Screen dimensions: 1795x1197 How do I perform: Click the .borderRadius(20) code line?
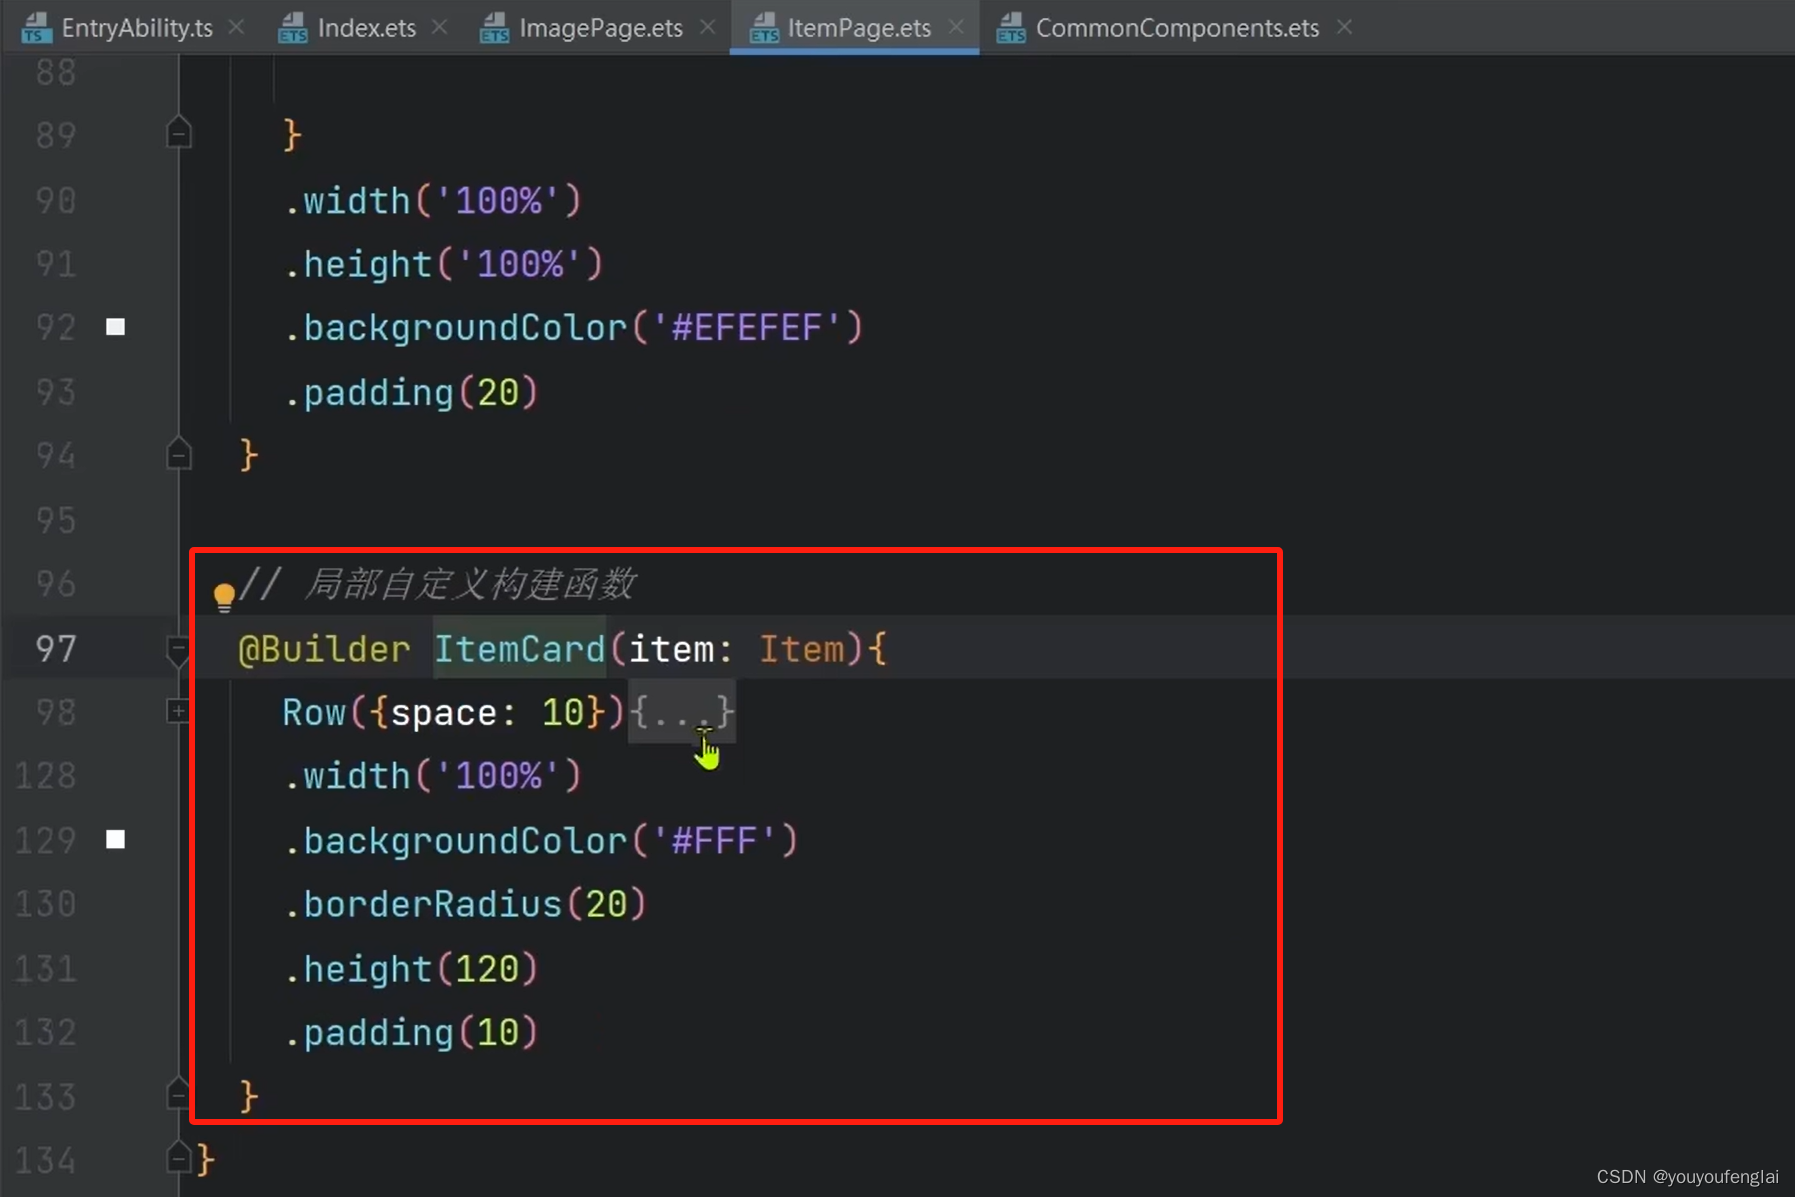click(x=465, y=904)
